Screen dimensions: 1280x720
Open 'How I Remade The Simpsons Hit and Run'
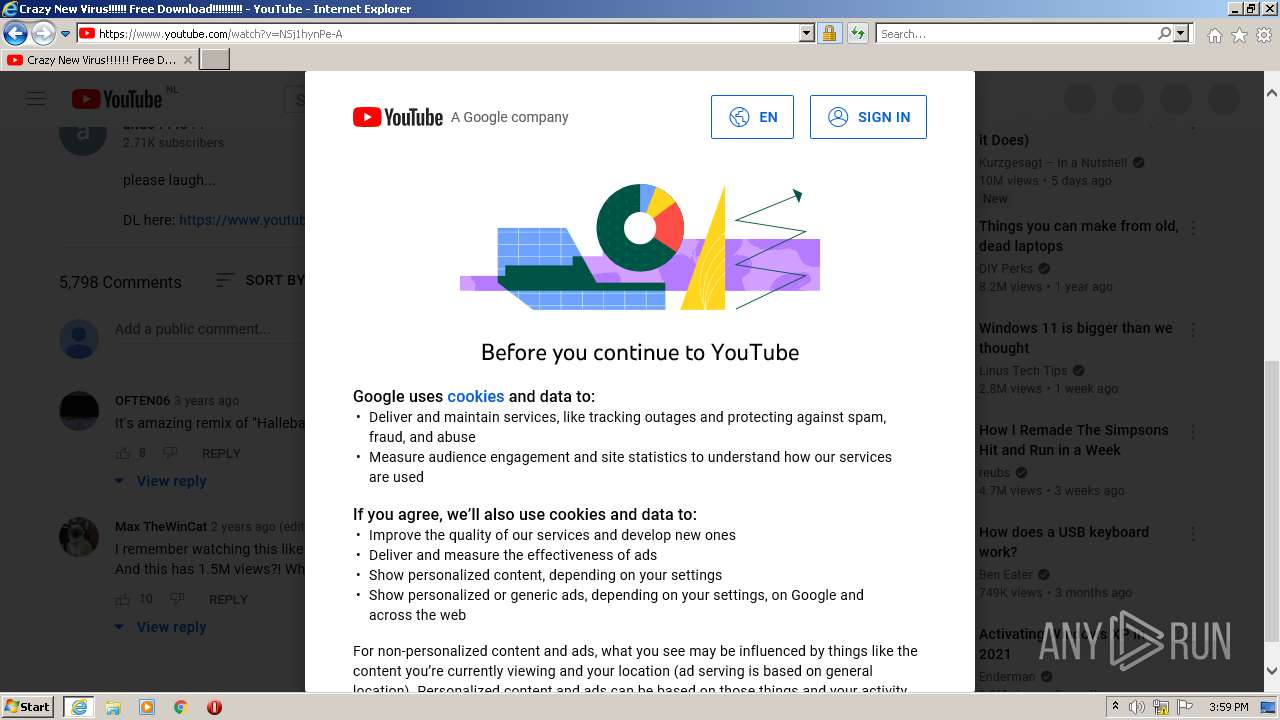(1073, 440)
